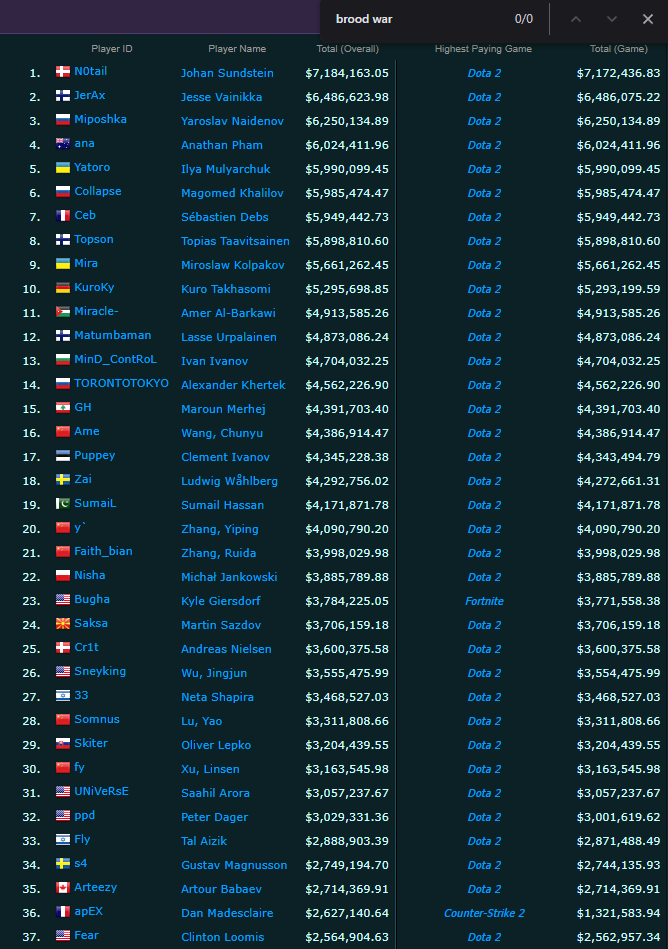Open Cr1t player ID link
The image size is (668, 949).
pyautogui.click(x=86, y=648)
